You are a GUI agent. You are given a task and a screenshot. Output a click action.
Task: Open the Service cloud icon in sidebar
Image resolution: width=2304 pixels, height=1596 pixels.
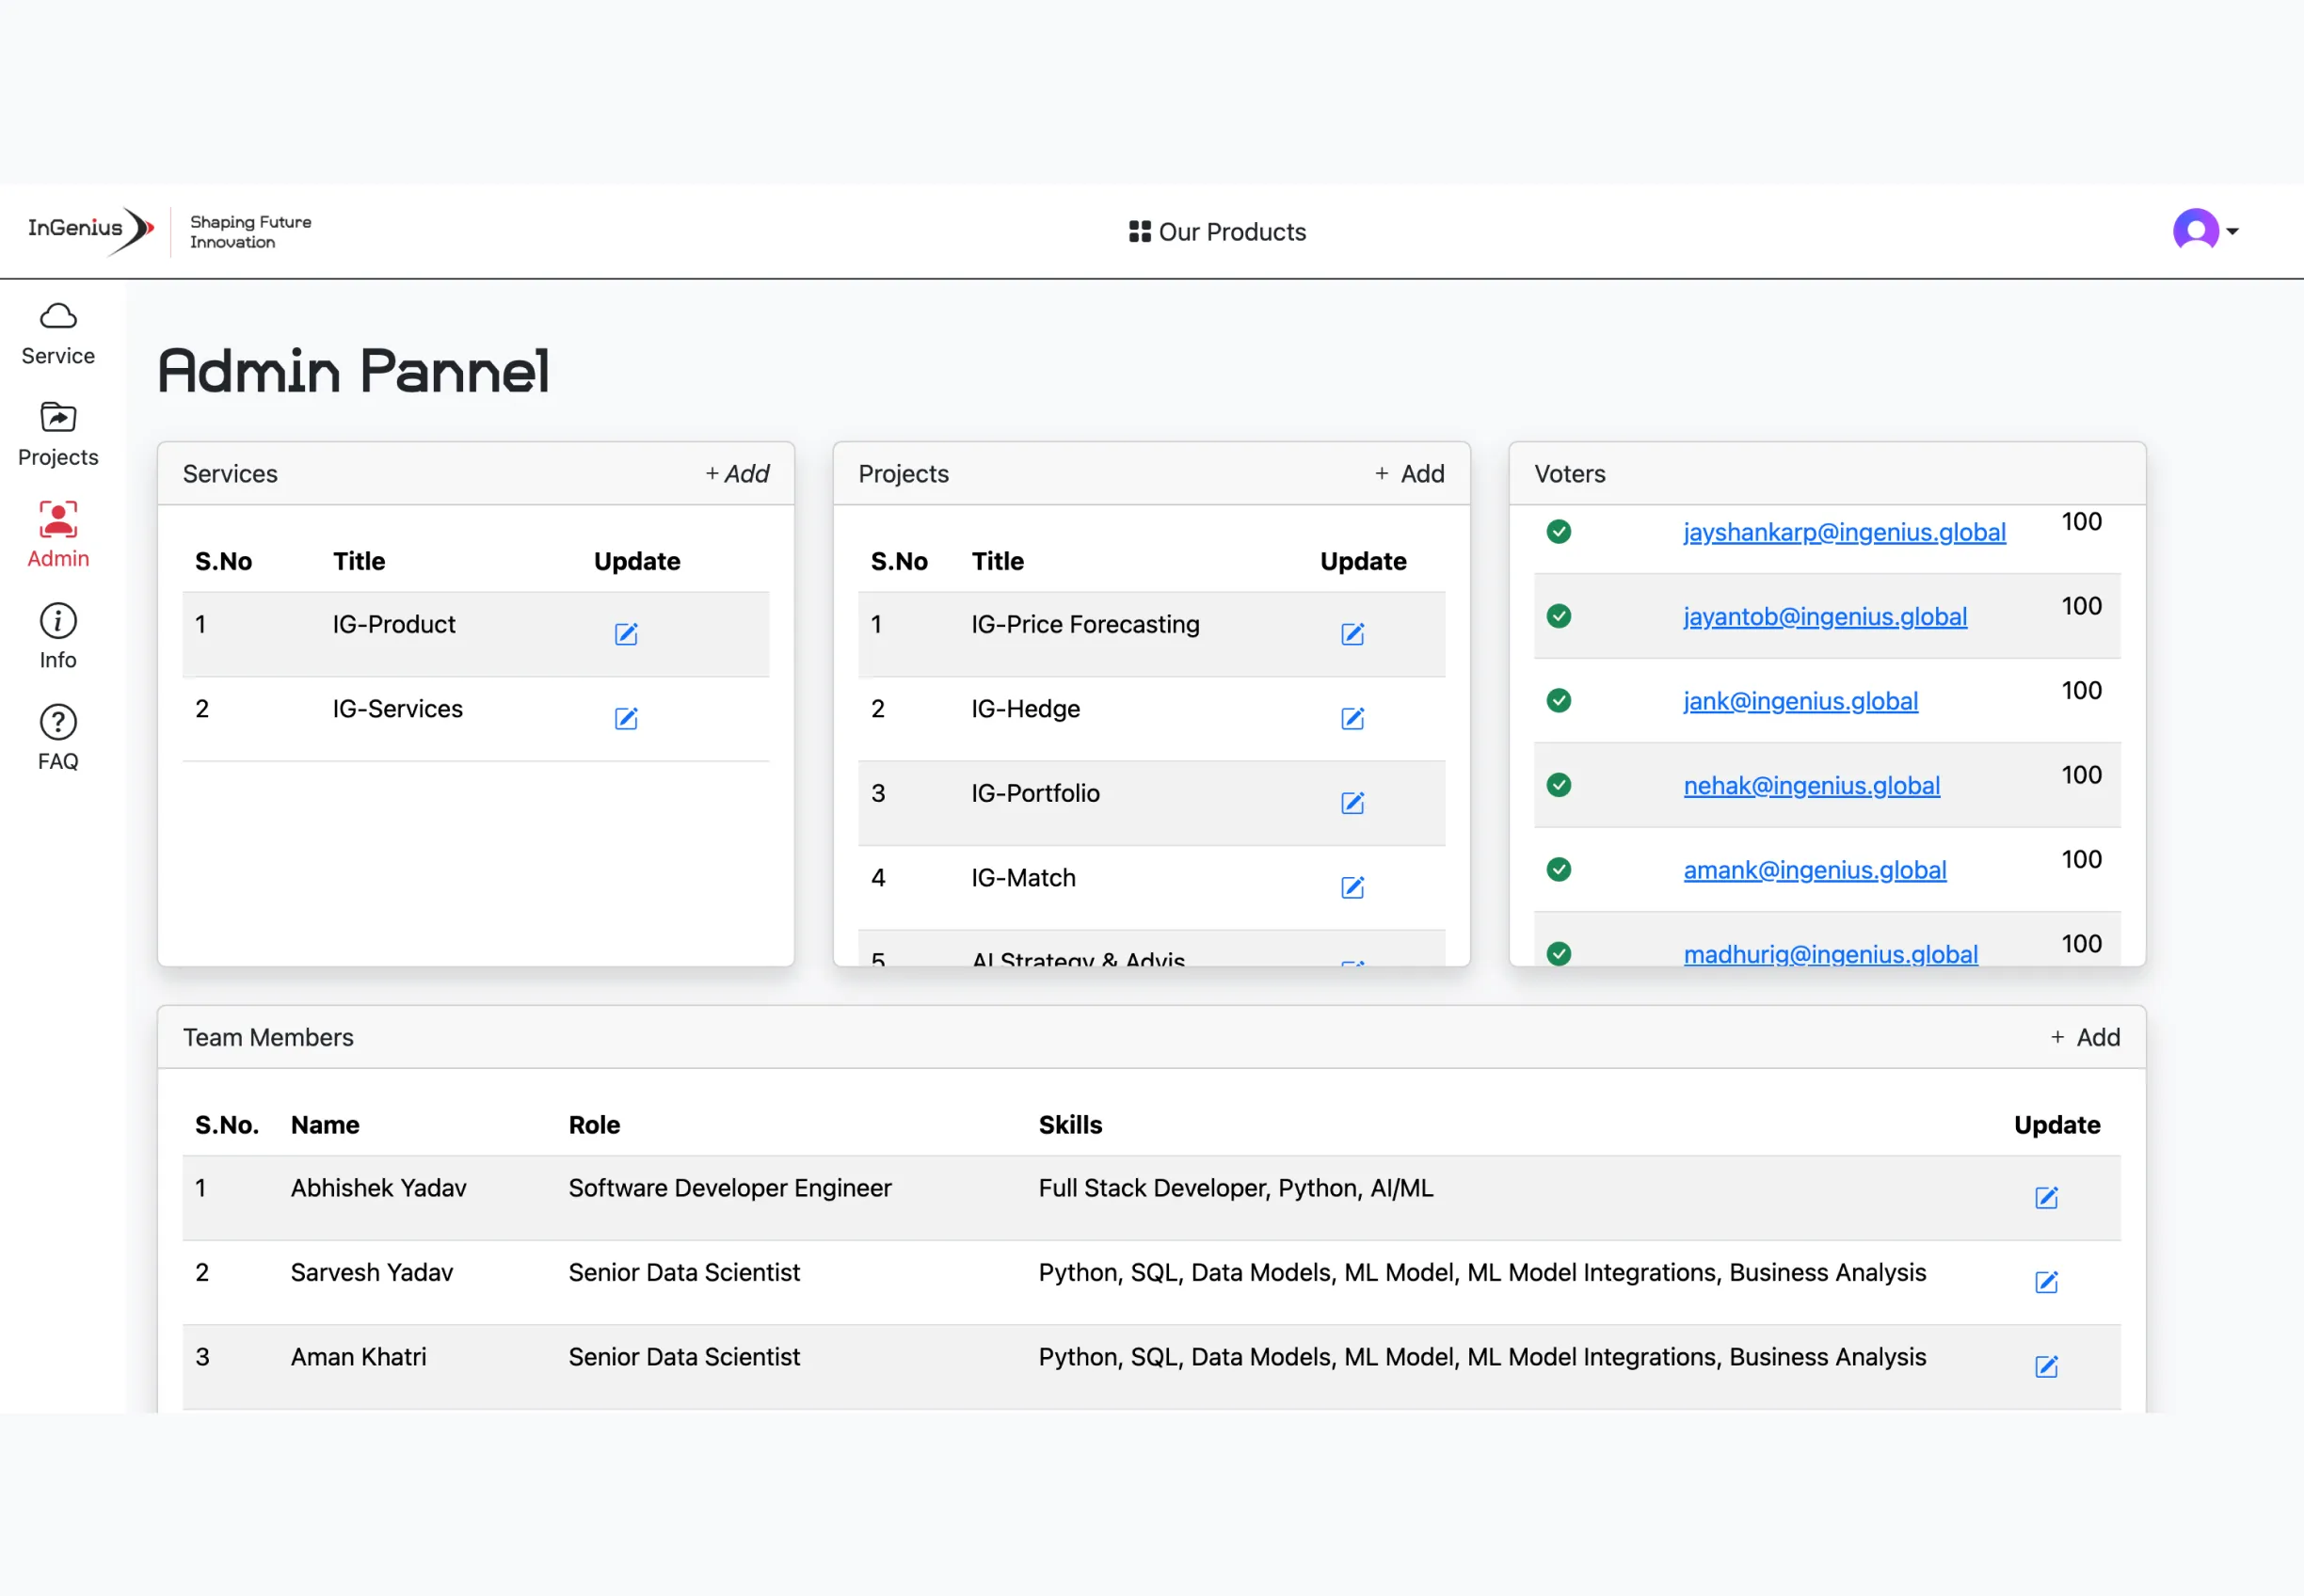pos(58,317)
